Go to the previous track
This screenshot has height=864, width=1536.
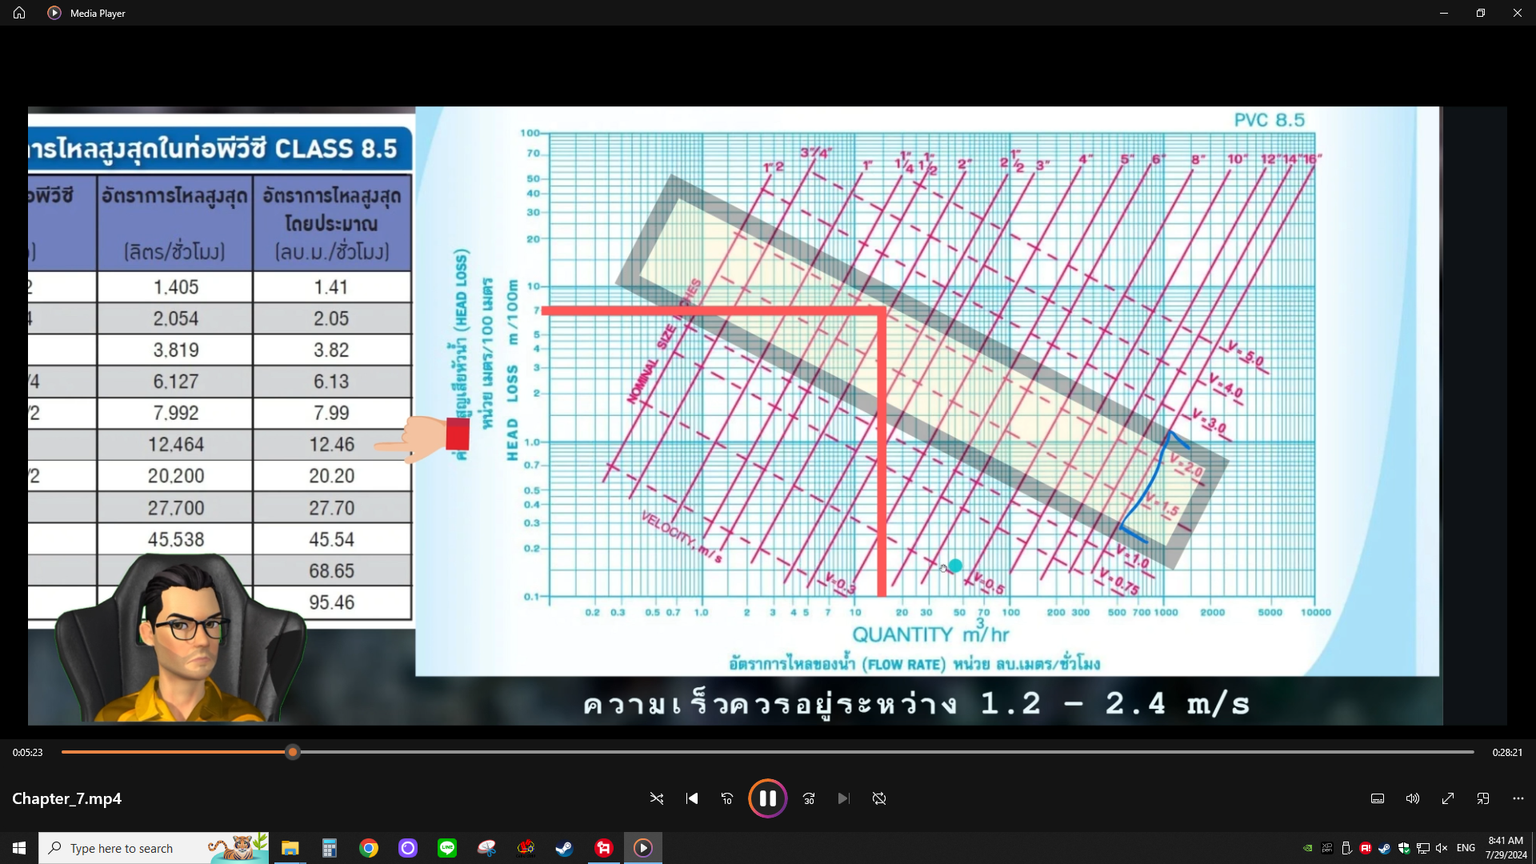692,799
